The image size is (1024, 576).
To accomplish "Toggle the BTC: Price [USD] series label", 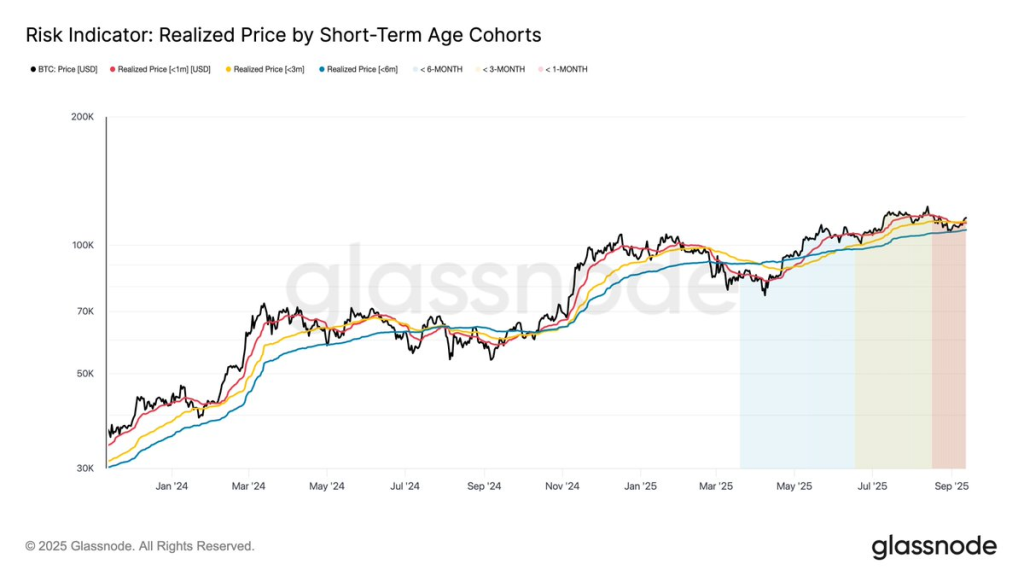I will coord(67,69).
